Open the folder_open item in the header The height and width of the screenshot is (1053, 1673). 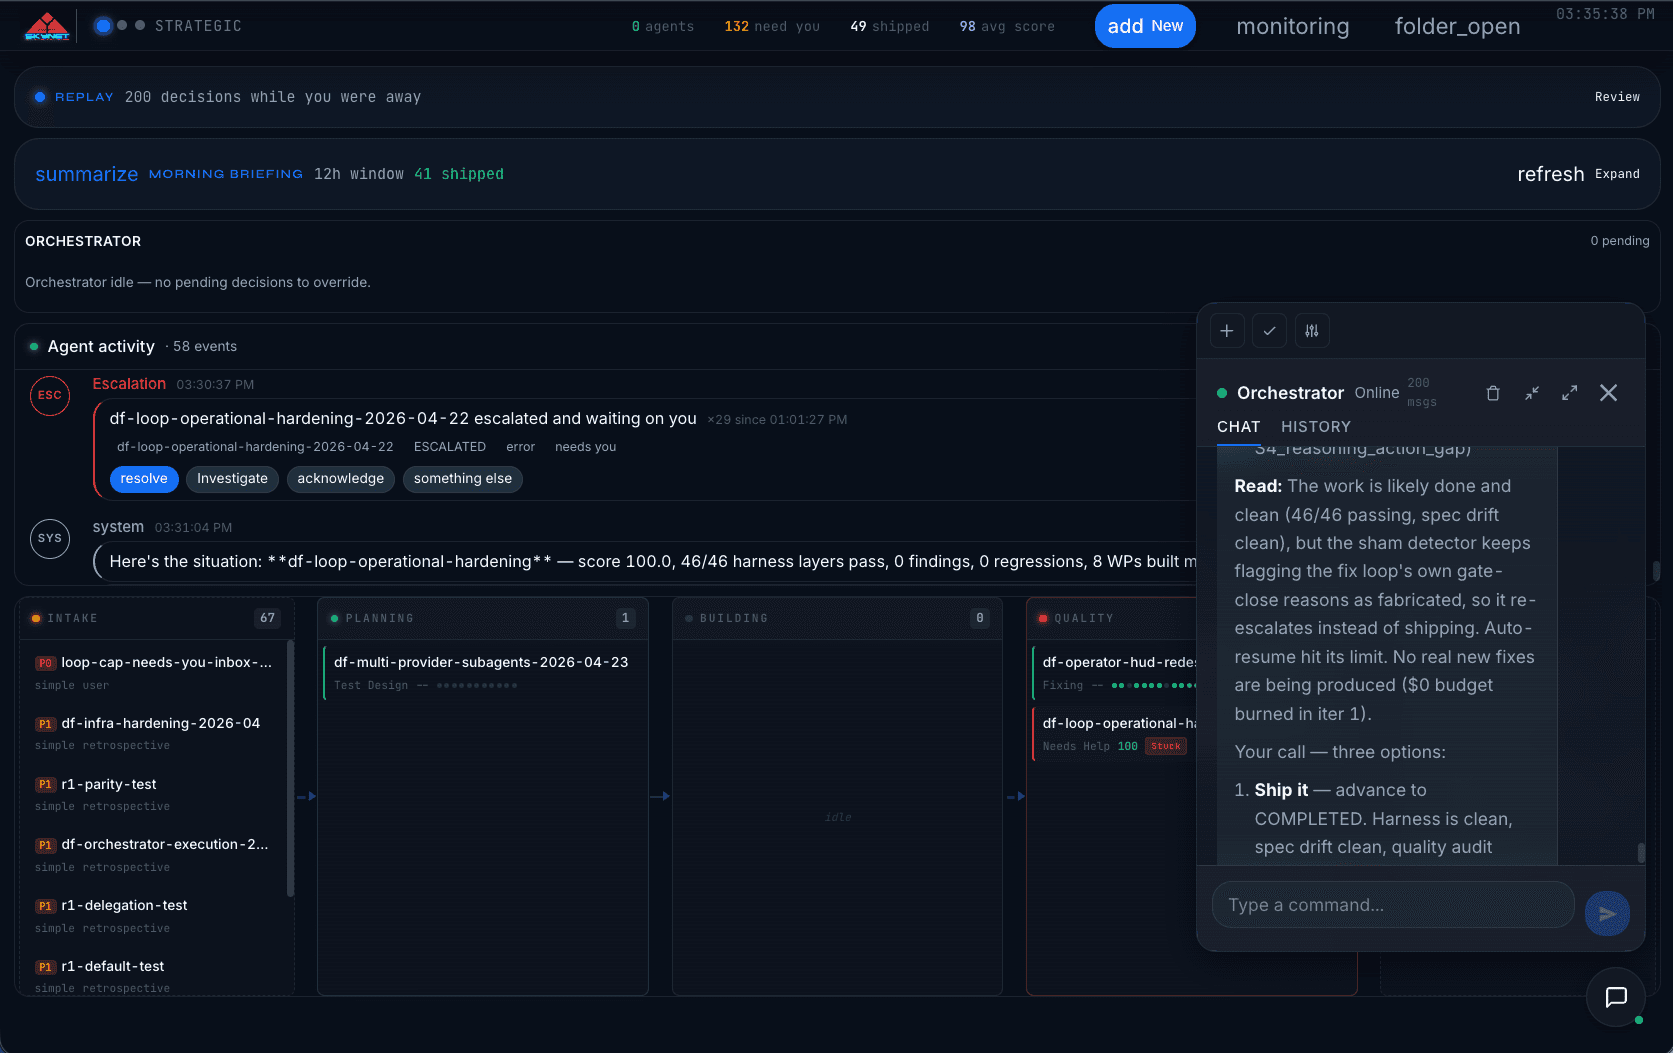click(x=1457, y=27)
